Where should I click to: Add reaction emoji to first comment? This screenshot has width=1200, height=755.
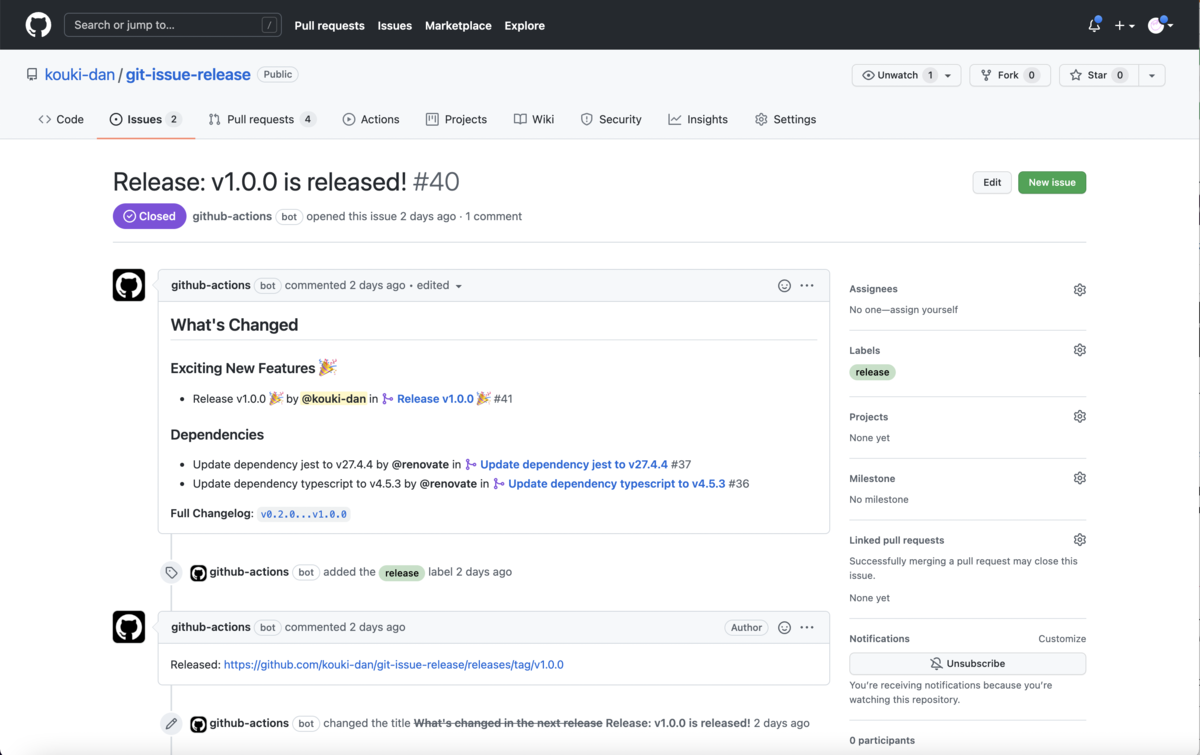(784, 285)
